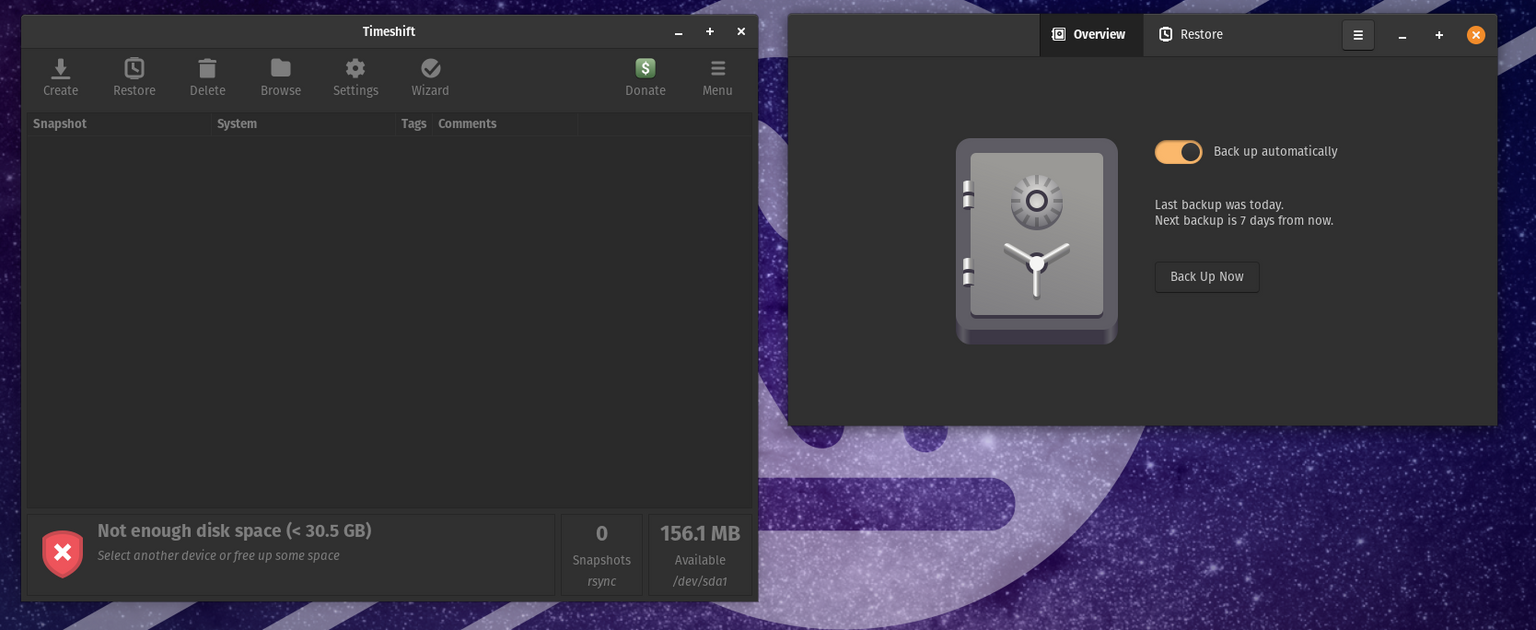Click the red shield error status icon

(62, 553)
